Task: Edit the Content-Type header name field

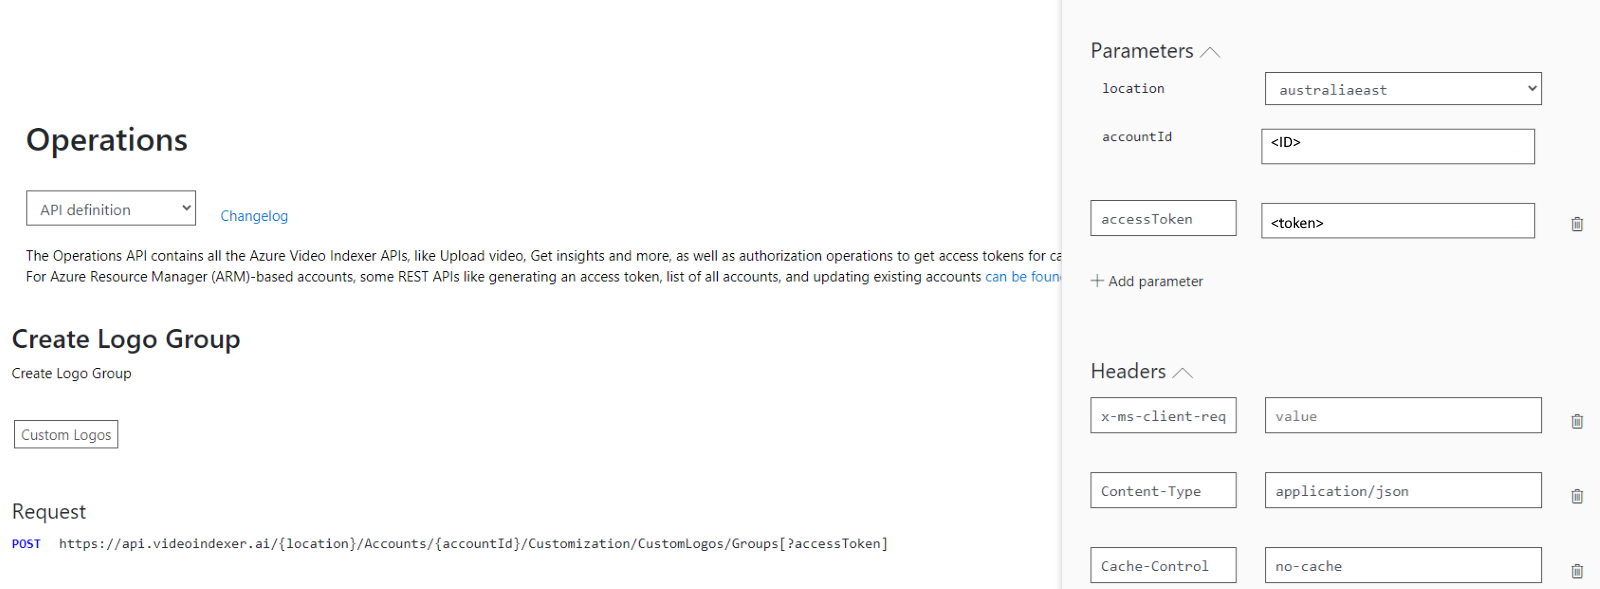Action: (x=1163, y=490)
